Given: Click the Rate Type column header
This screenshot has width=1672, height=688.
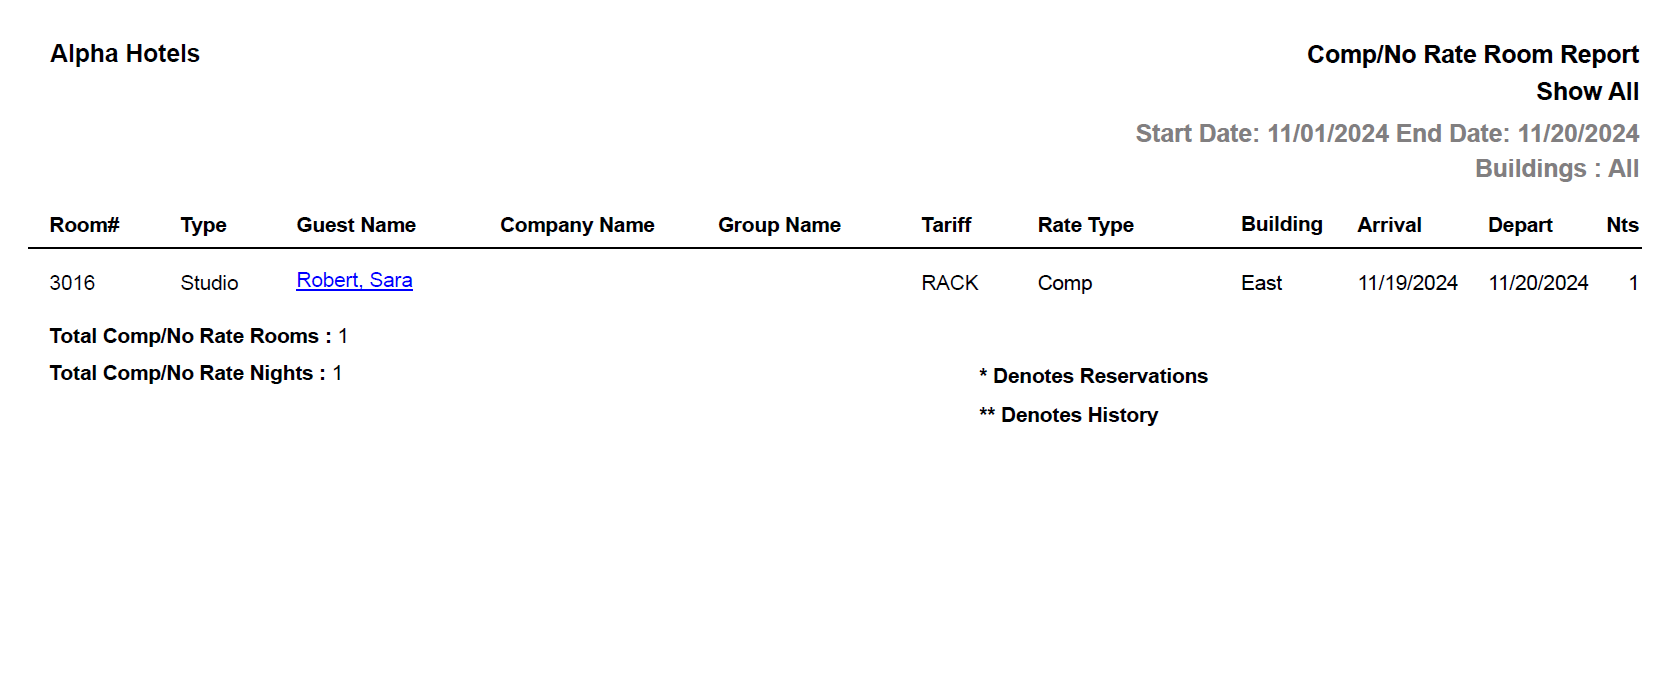Looking at the screenshot, I should coord(1085,225).
